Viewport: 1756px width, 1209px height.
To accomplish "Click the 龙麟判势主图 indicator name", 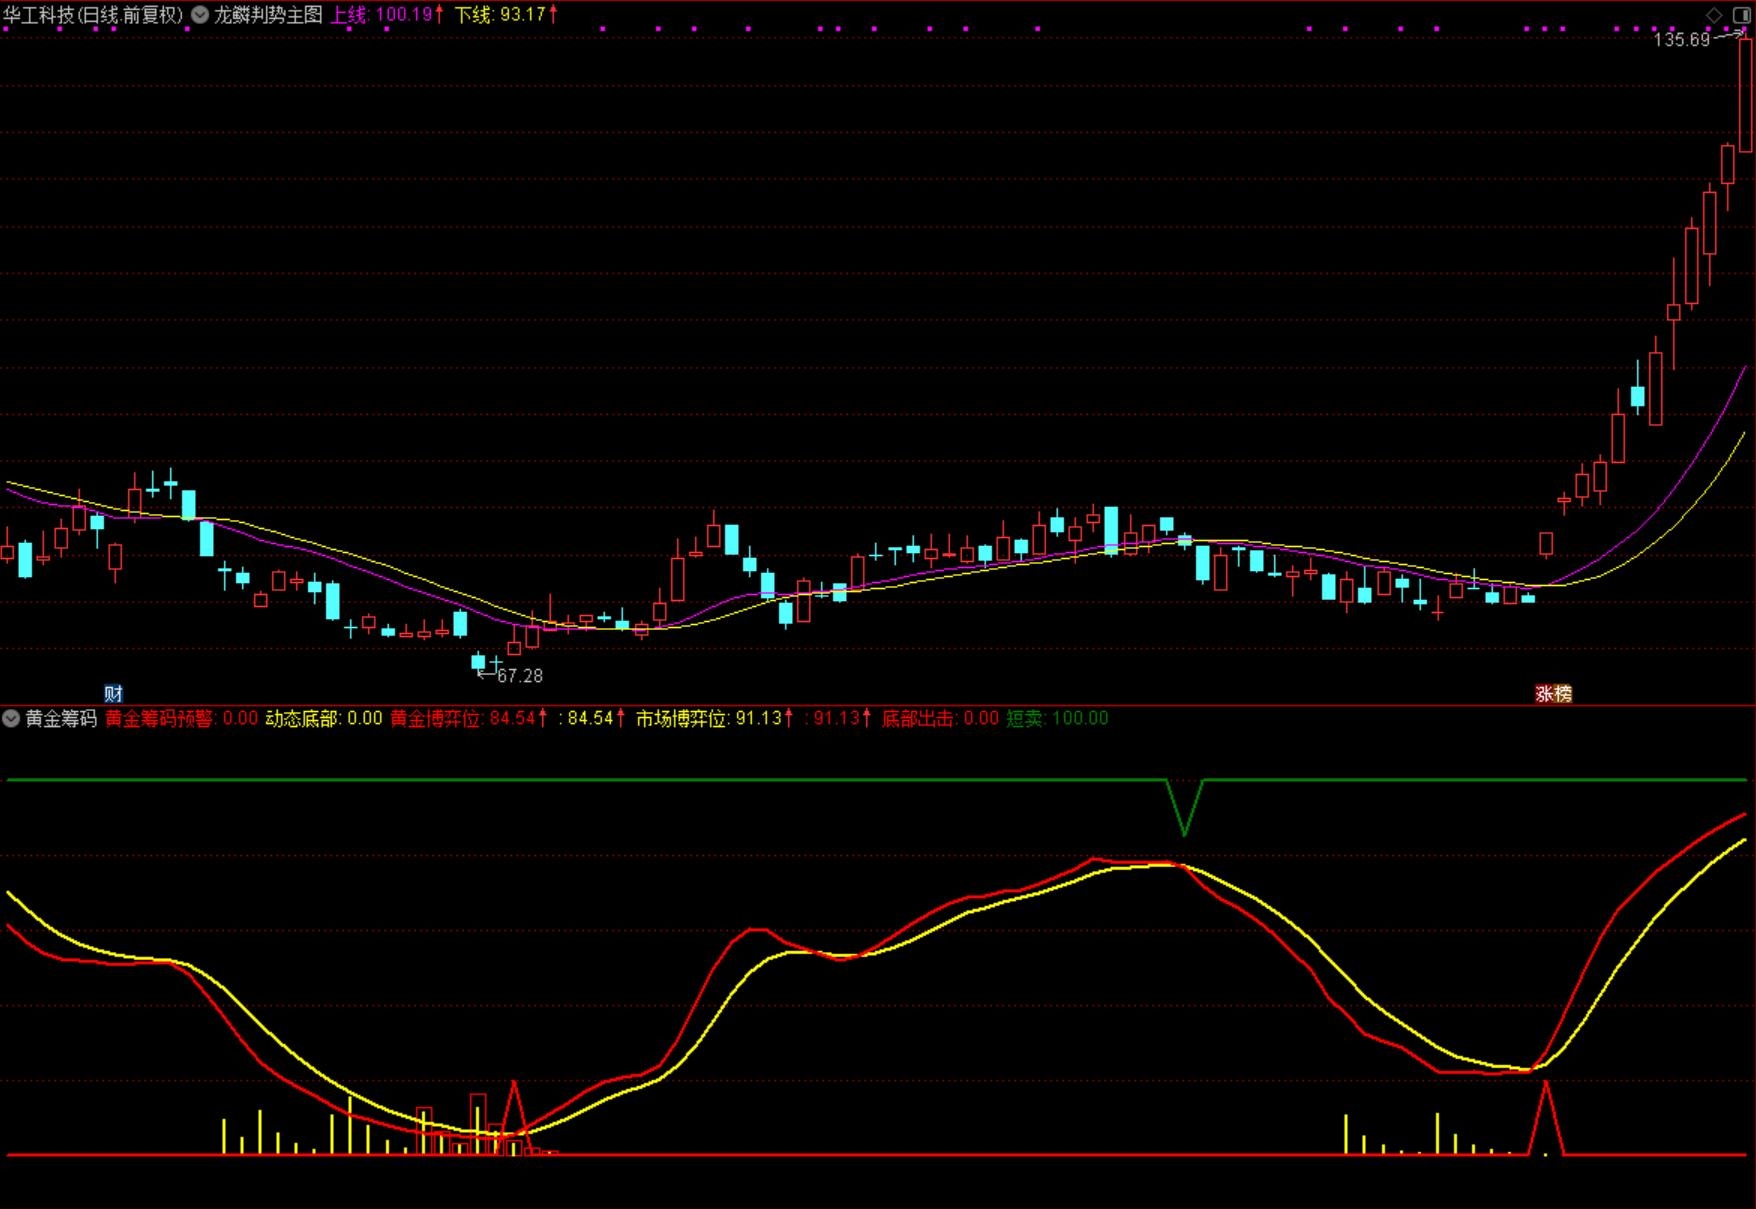I will 268,15.
